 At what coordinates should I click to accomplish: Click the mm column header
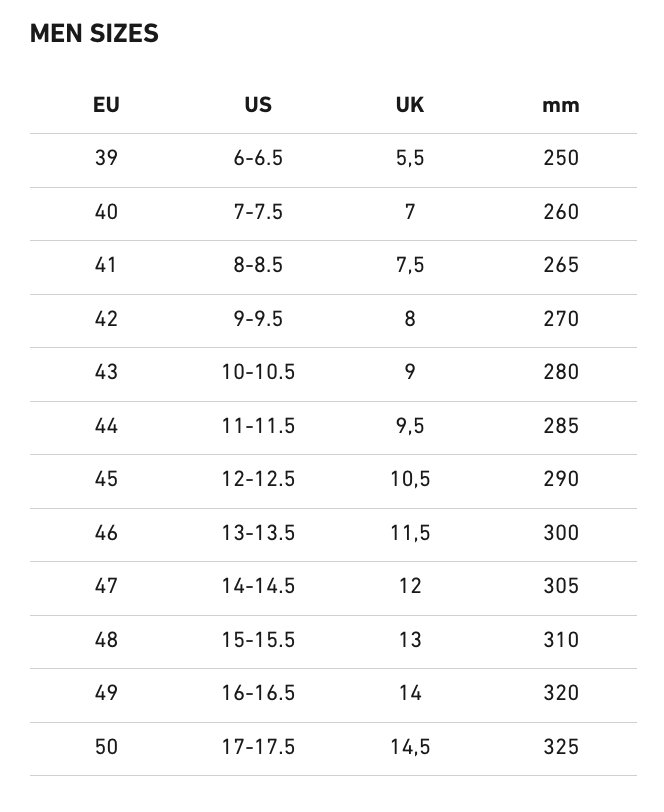pos(561,105)
